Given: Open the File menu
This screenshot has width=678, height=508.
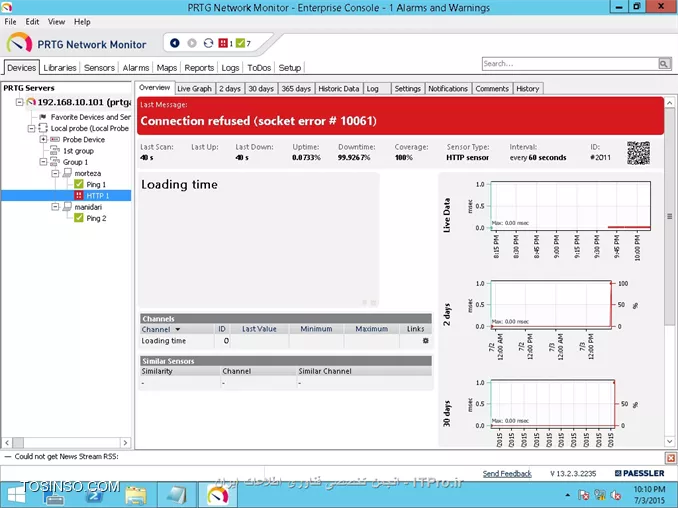Looking at the screenshot, I should pyautogui.click(x=10, y=22).
